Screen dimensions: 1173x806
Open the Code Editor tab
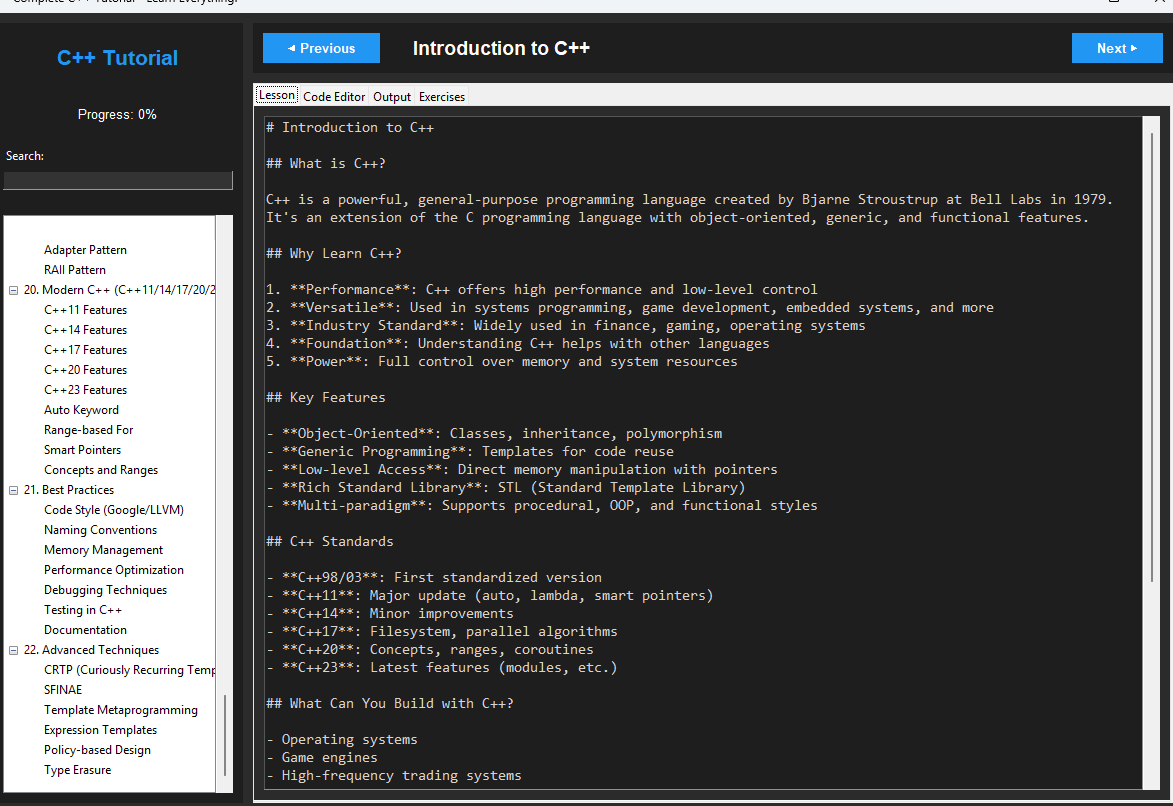click(334, 97)
